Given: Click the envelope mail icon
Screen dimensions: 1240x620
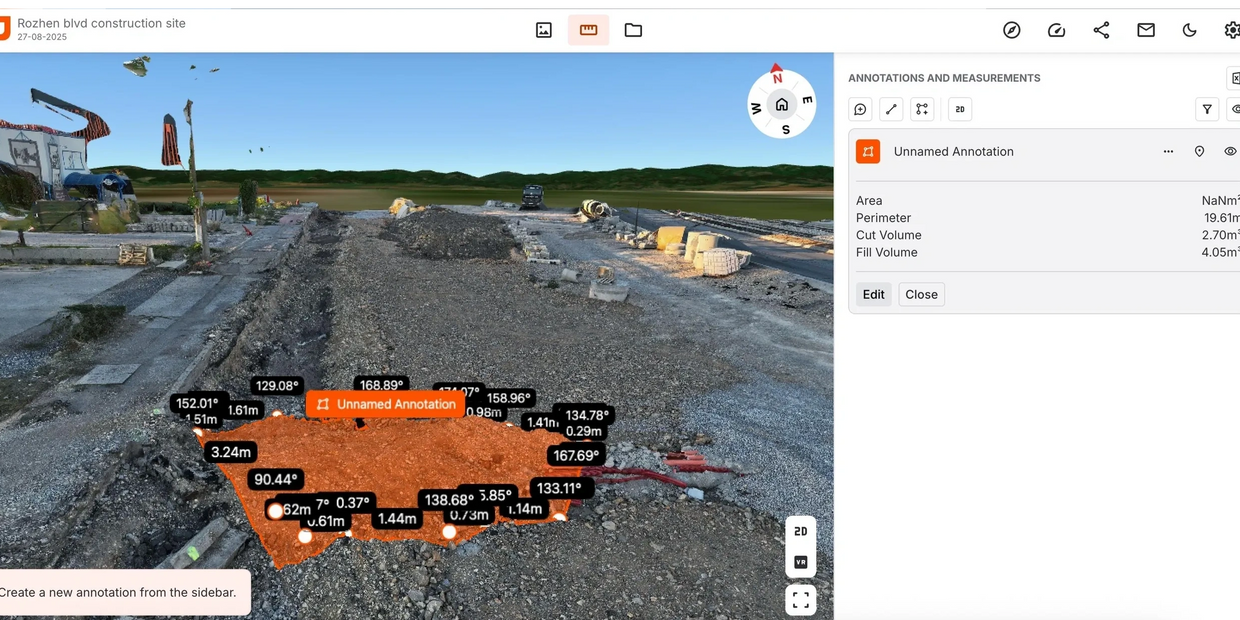Looking at the screenshot, I should [x=1146, y=30].
